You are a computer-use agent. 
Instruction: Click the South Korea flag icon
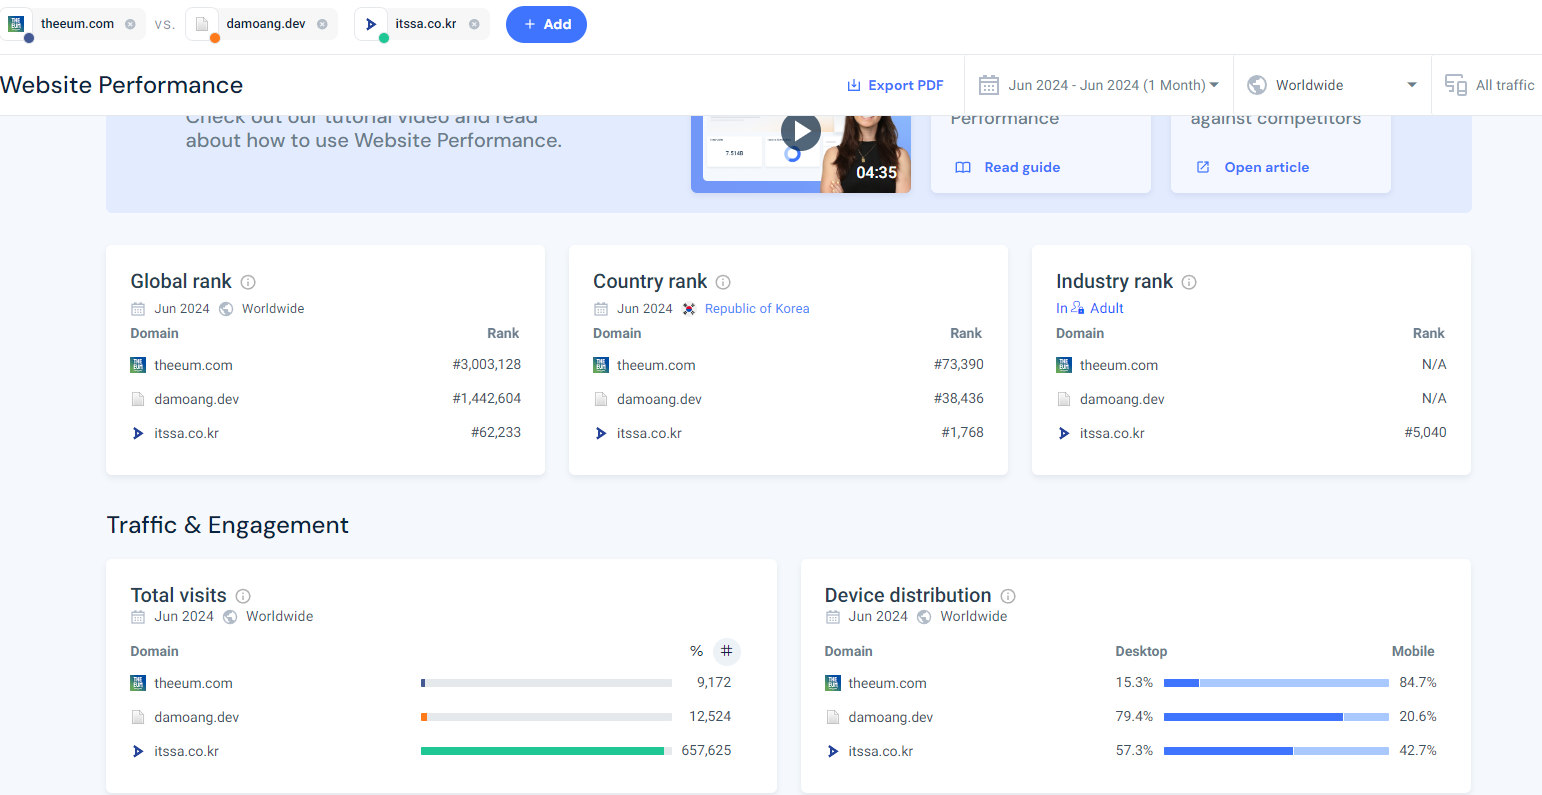pos(689,309)
